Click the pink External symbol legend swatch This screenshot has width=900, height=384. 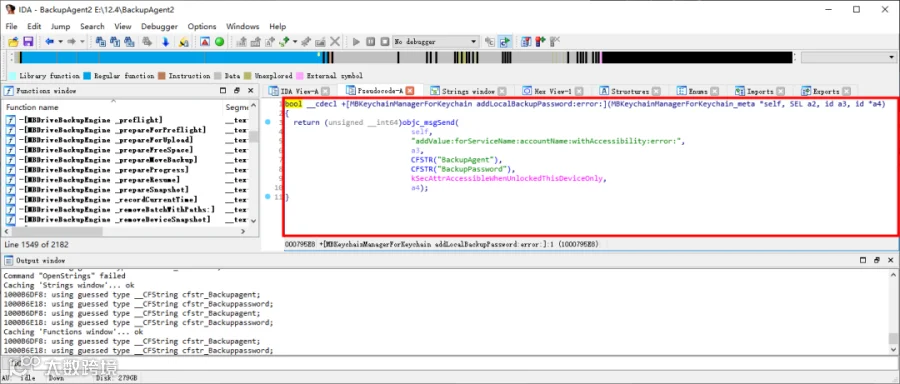point(300,76)
